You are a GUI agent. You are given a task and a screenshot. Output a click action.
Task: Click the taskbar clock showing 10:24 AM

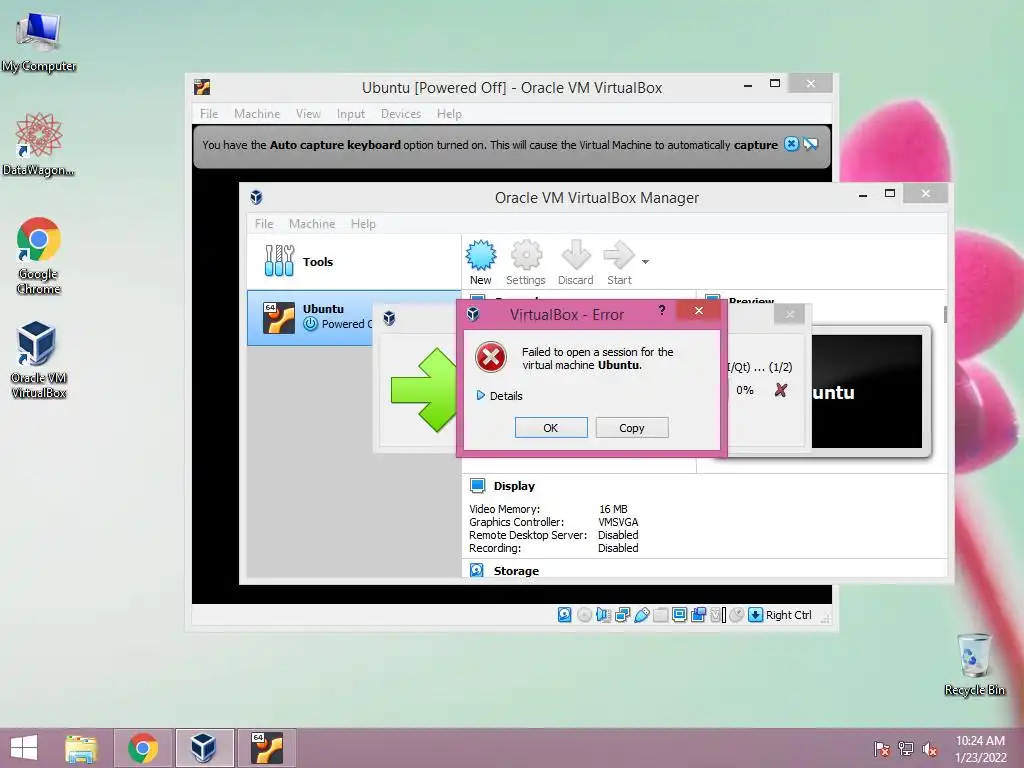[980, 748]
